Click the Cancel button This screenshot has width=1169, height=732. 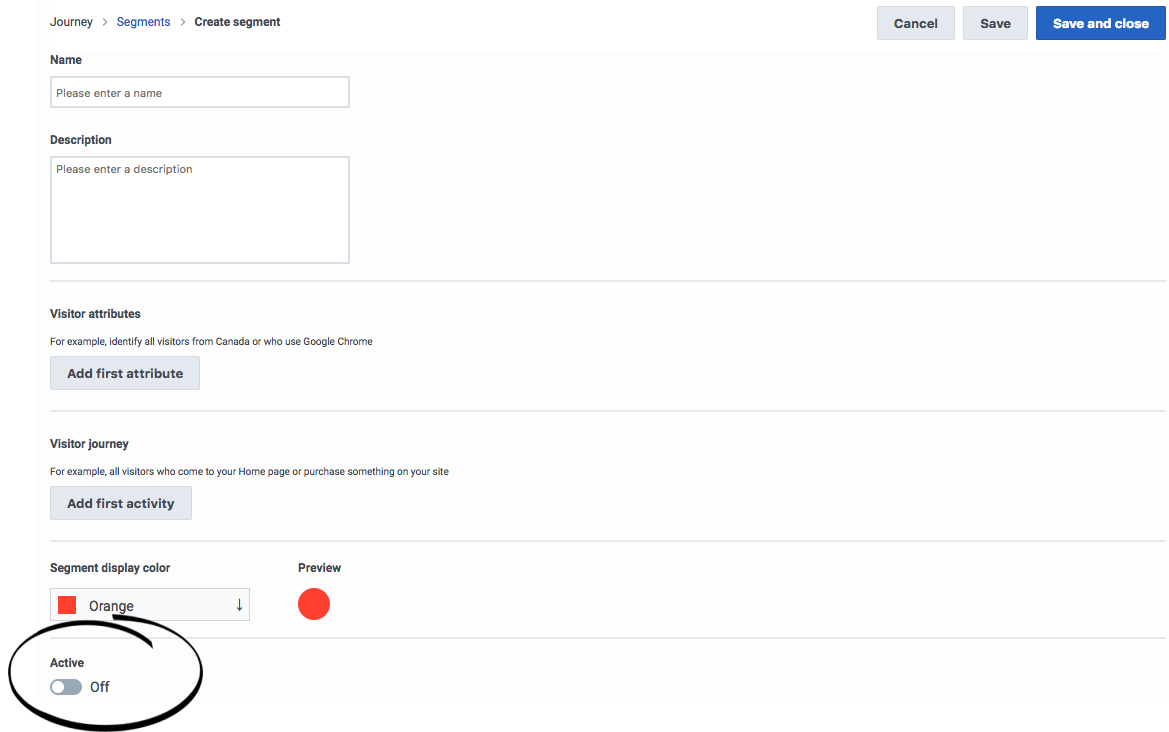pyautogui.click(x=916, y=23)
